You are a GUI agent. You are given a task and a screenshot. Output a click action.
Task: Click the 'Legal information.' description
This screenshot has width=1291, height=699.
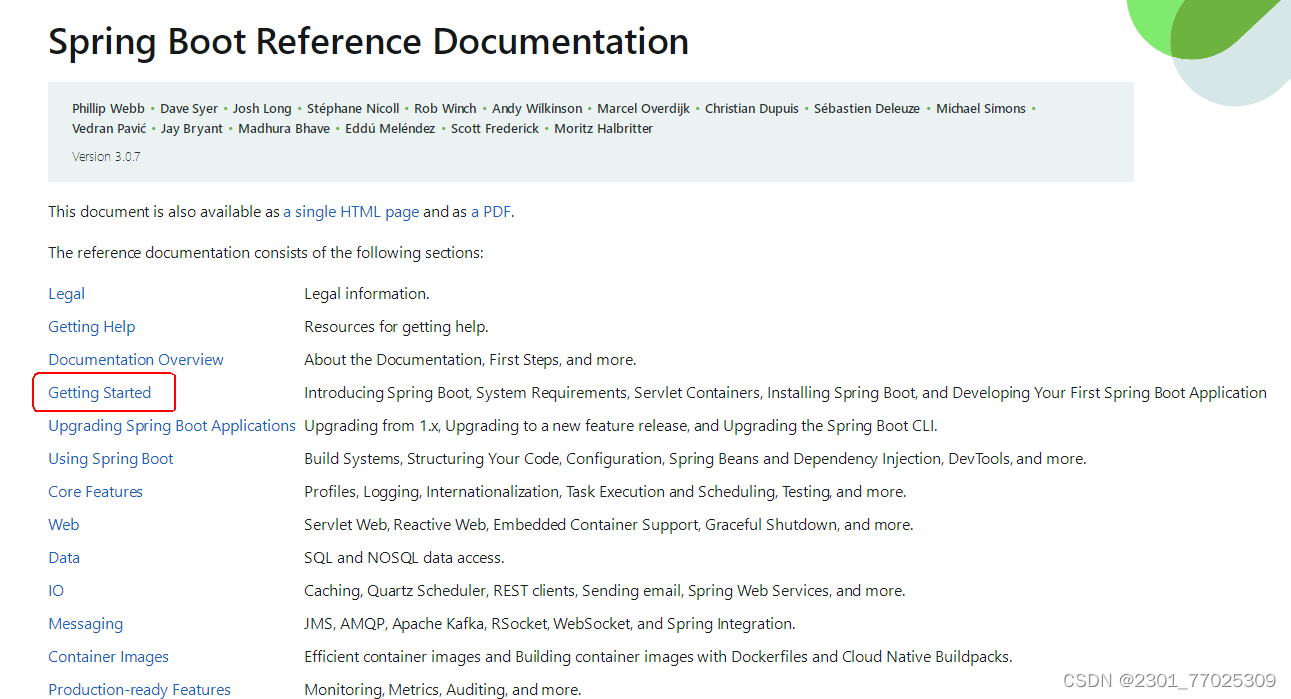point(366,294)
